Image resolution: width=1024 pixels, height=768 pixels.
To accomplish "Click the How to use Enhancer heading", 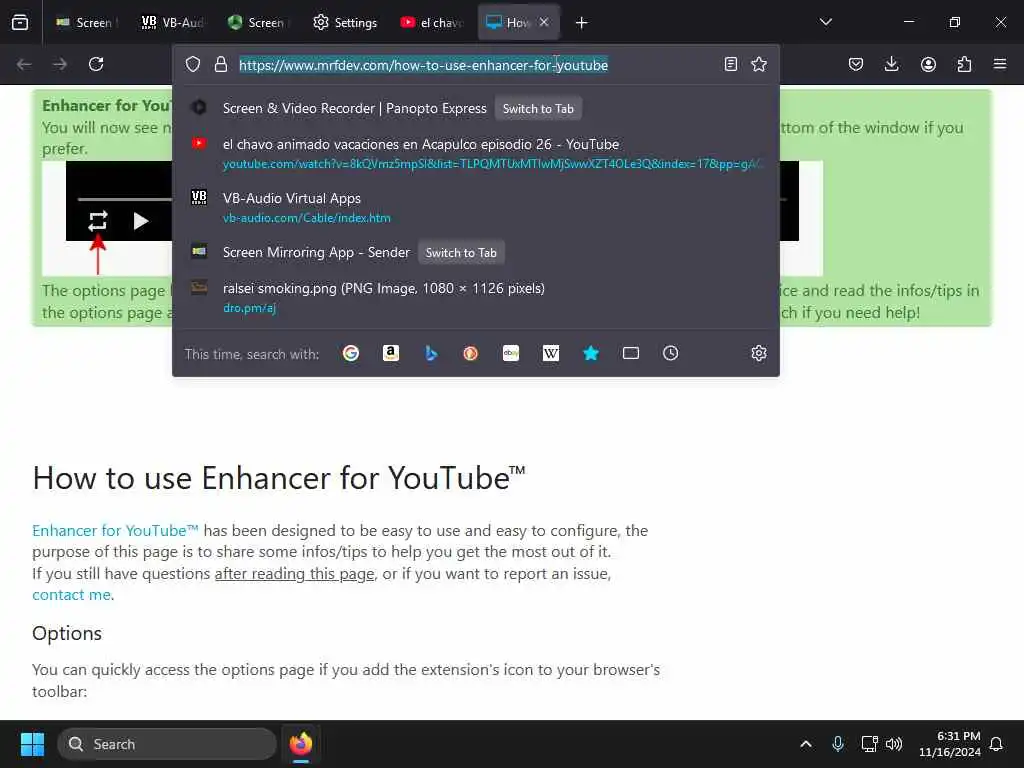I will 279,478.
